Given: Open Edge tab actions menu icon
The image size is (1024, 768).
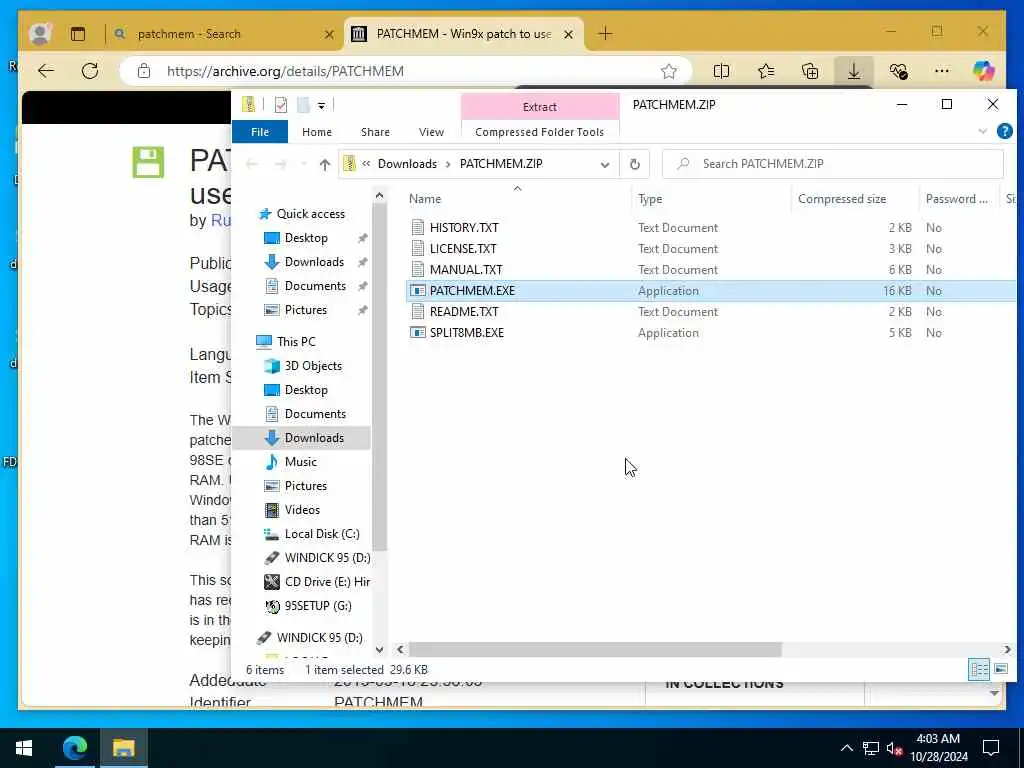Looking at the screenshot, I should 78,33.
